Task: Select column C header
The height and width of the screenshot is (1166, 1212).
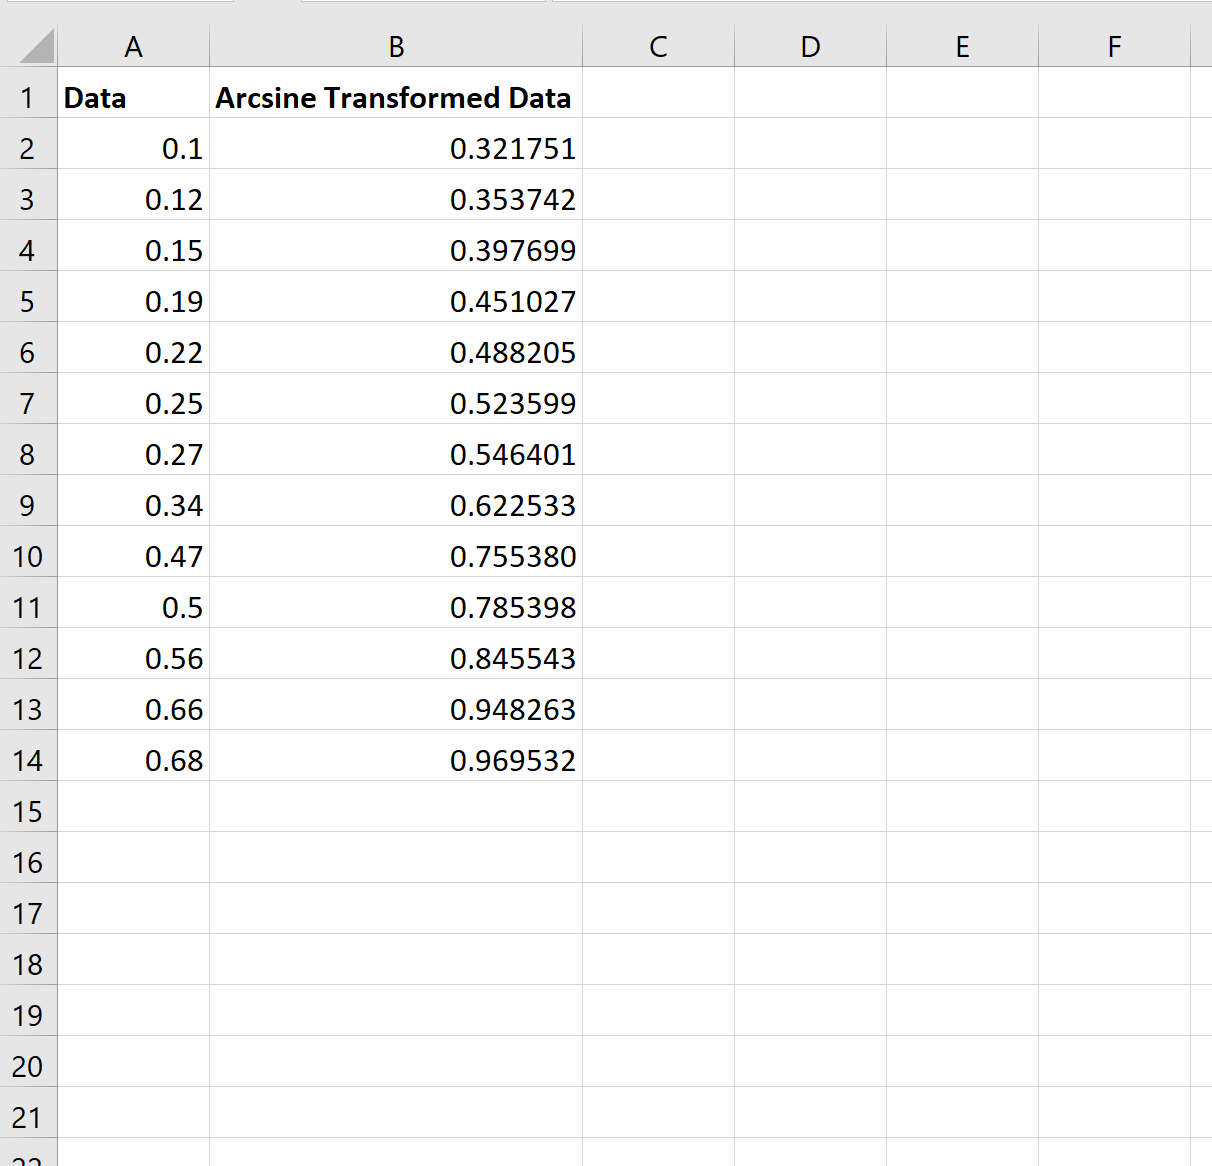Action: (658, 46)
